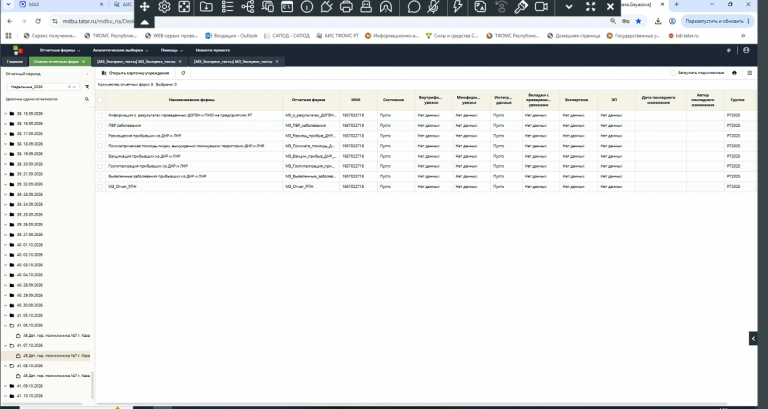This screenshot has width=768, height=409.
Task: Click the printer icon in remote session toolbar
Action: (x=346, y=7)
